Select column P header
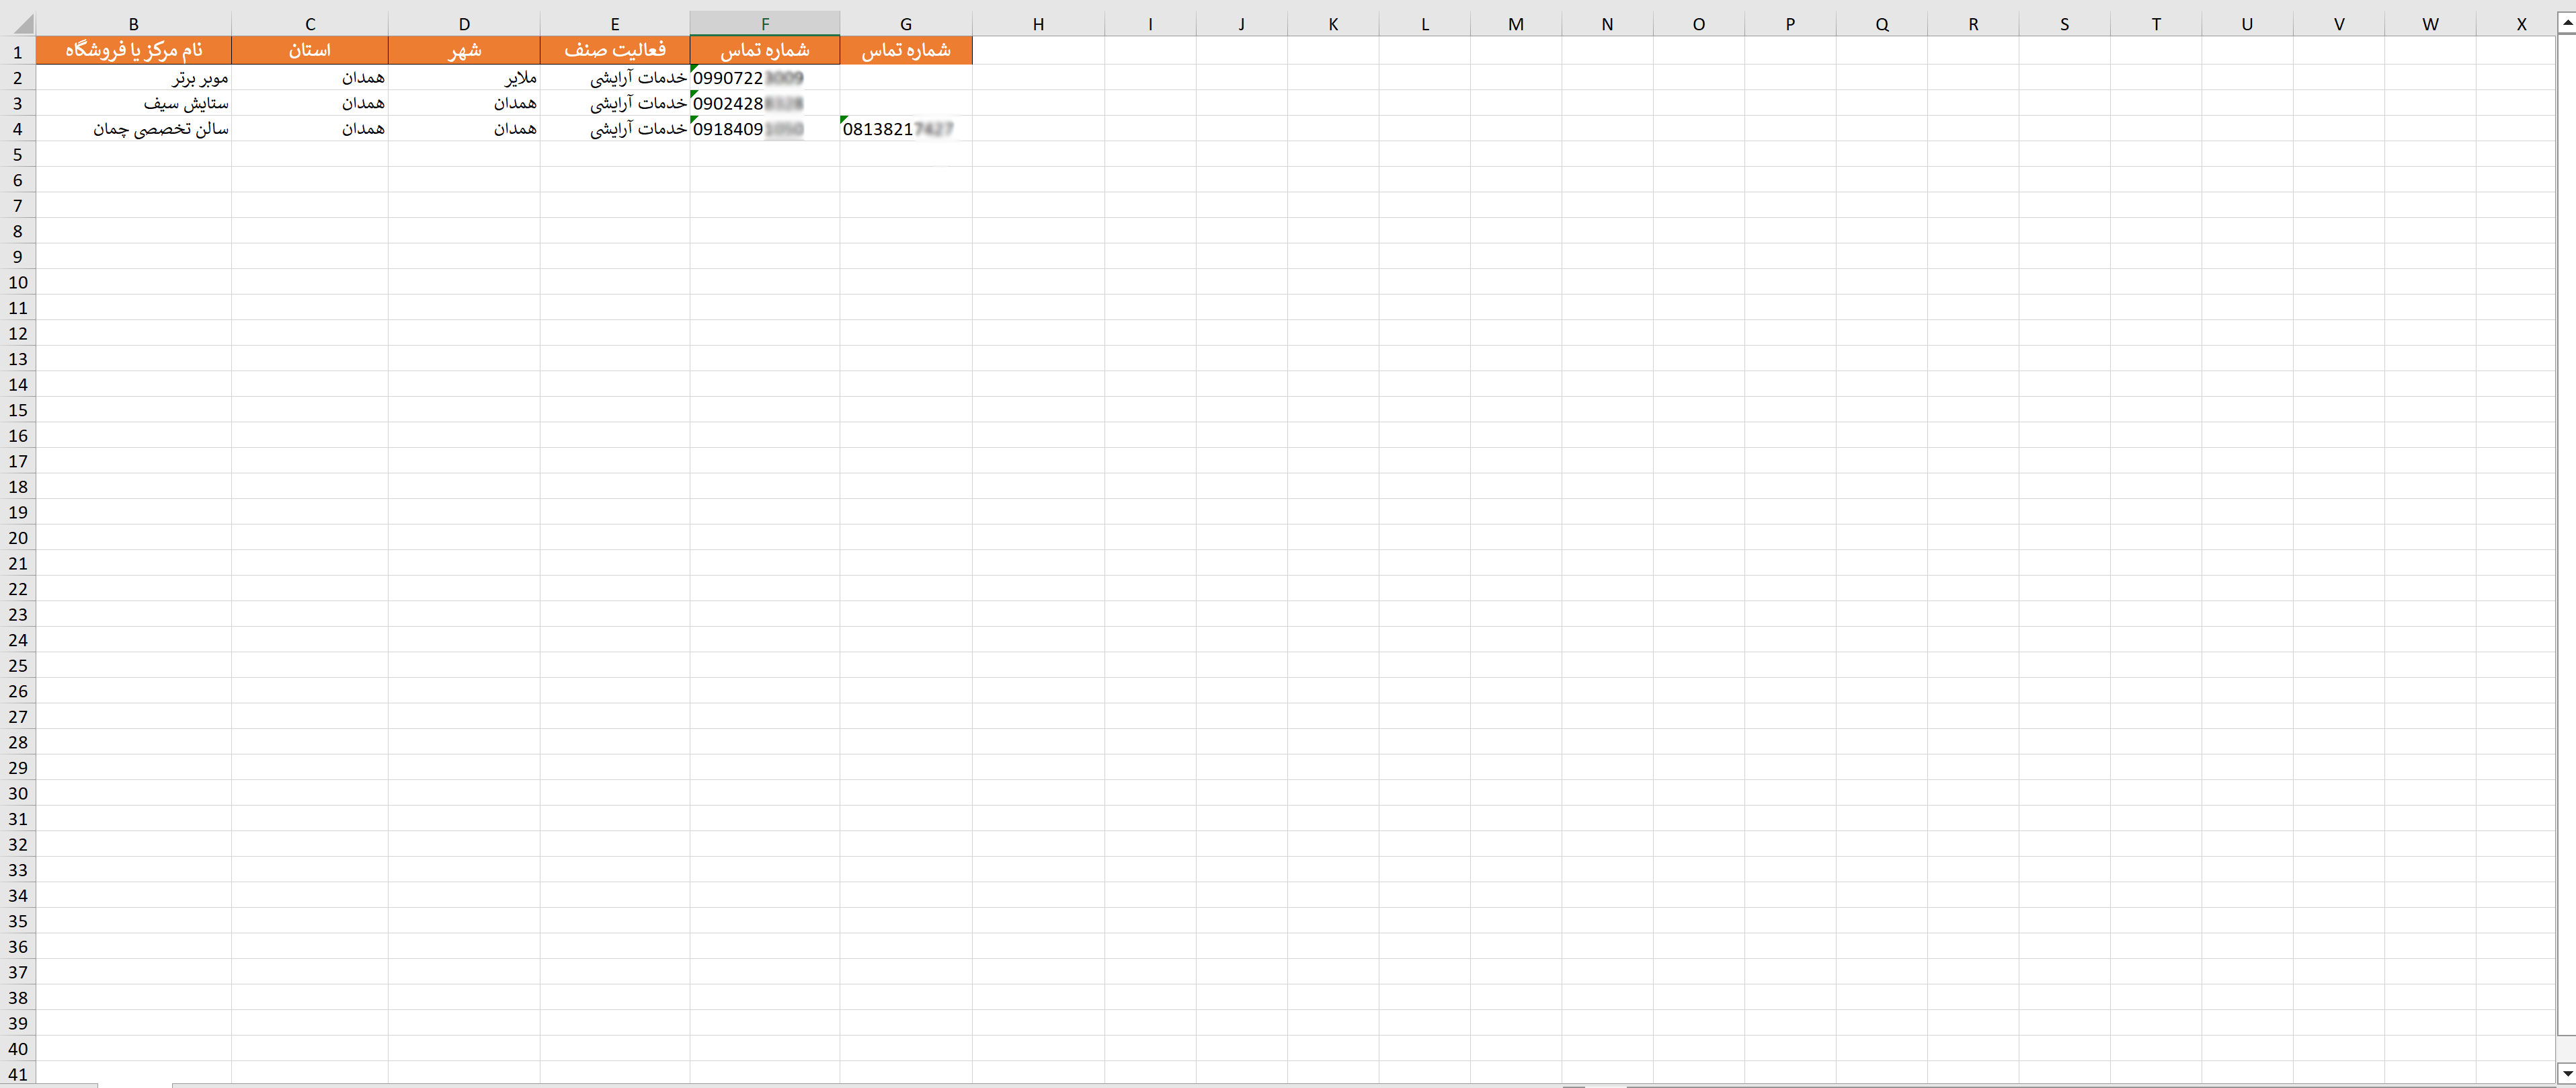The width and height of the screenshot is (2576, 1088). pyautogui.click(x=1790, y=24)
